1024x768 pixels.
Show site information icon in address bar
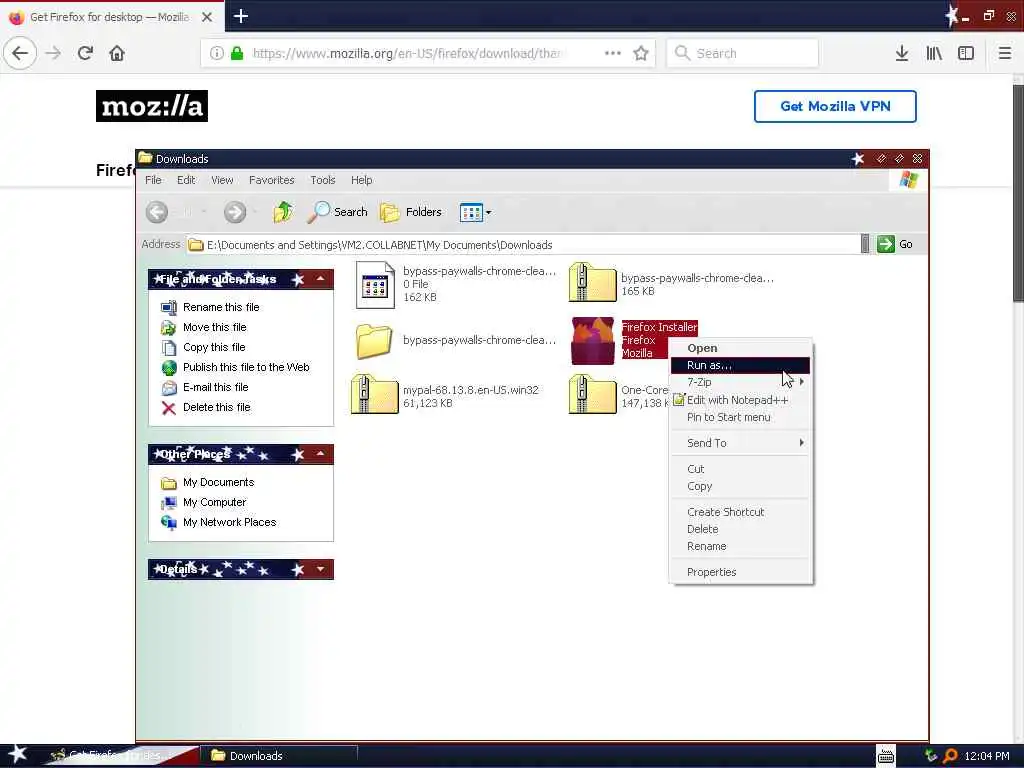pos(216,53)
